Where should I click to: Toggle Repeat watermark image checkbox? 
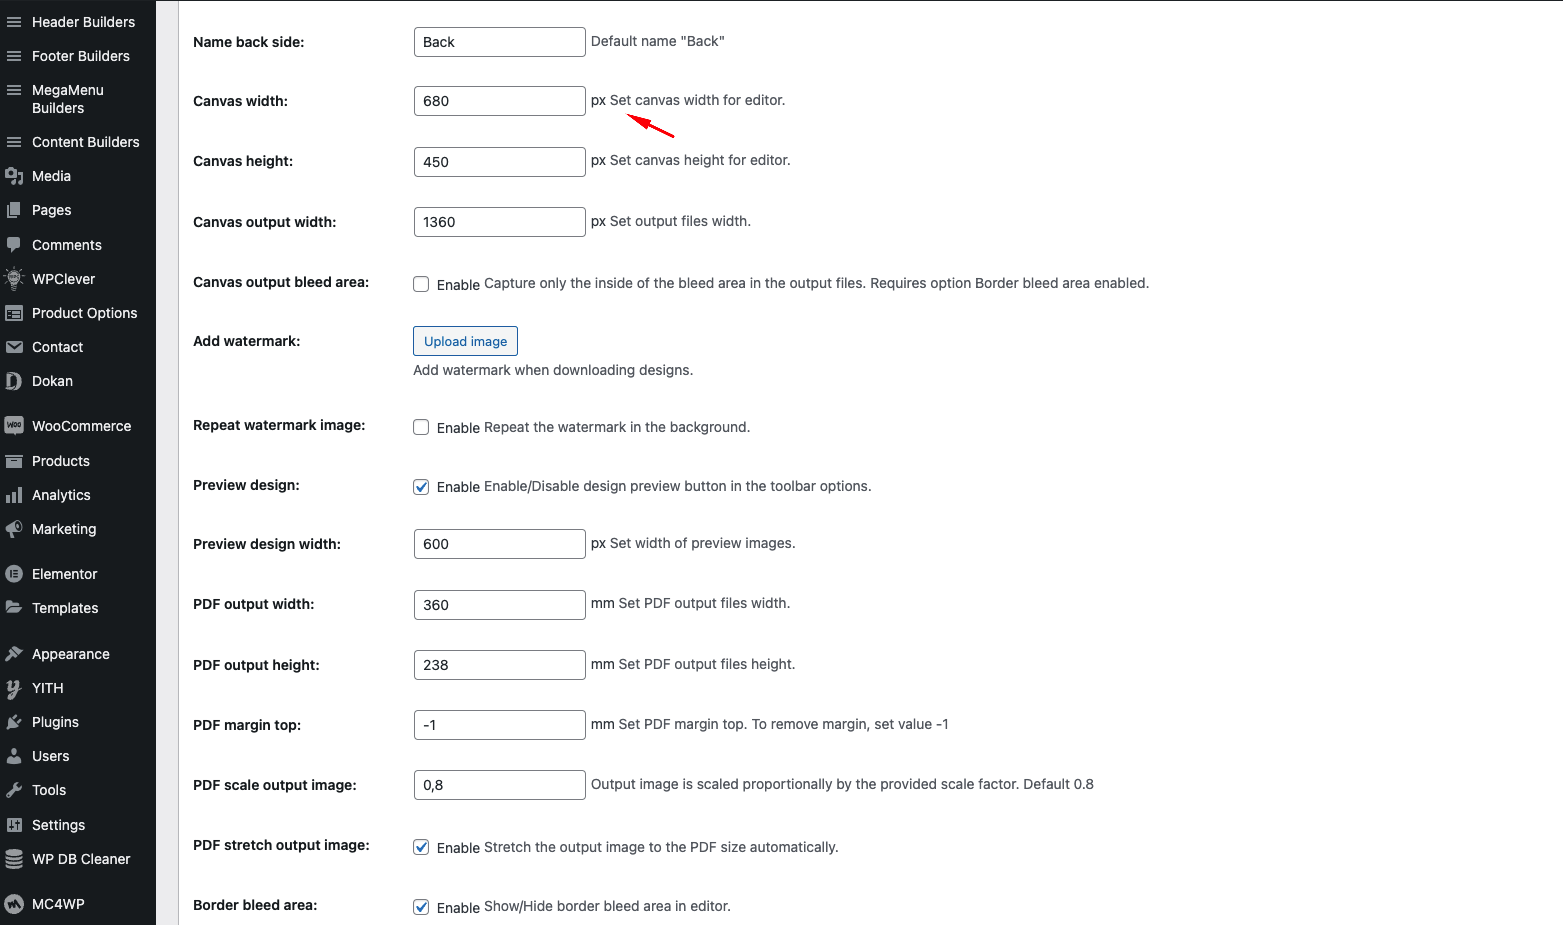click(421, 427)
